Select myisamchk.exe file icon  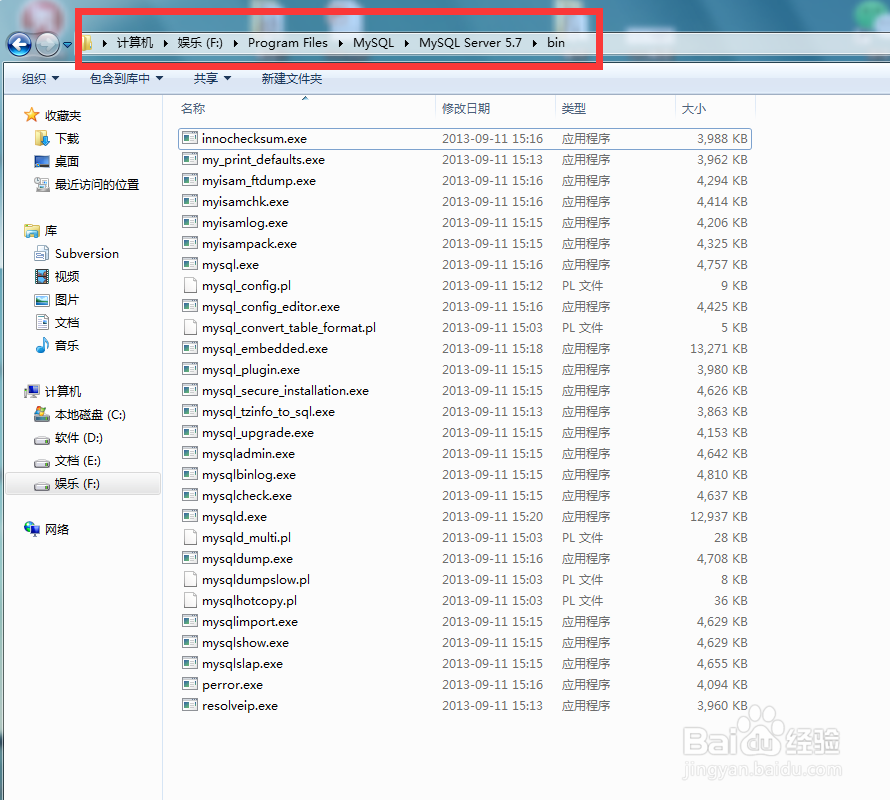point(190,201)
